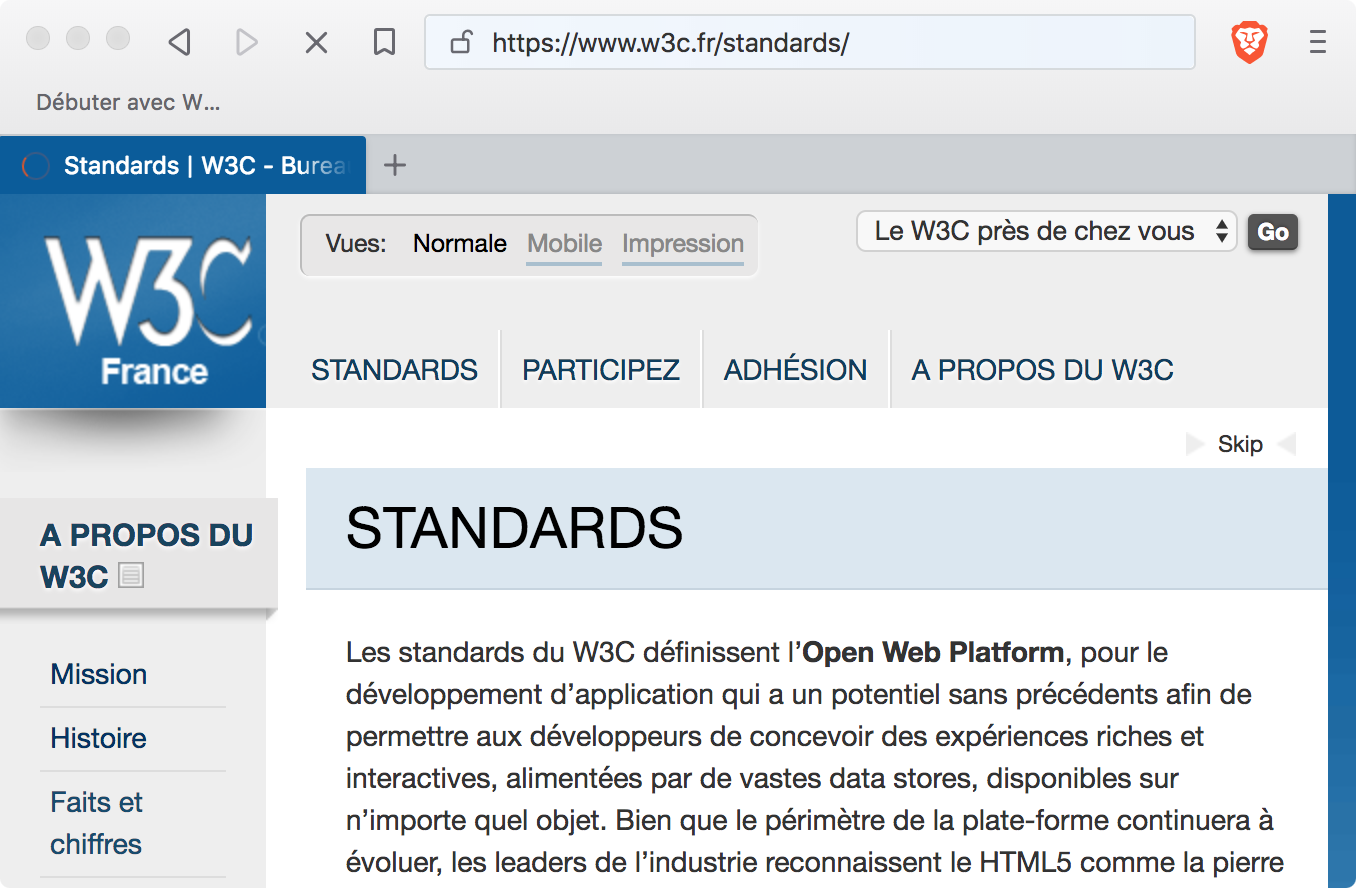Click the bold Open Web Platform text
Screen dimensions: 1356x888
click(x=933, y=653)
